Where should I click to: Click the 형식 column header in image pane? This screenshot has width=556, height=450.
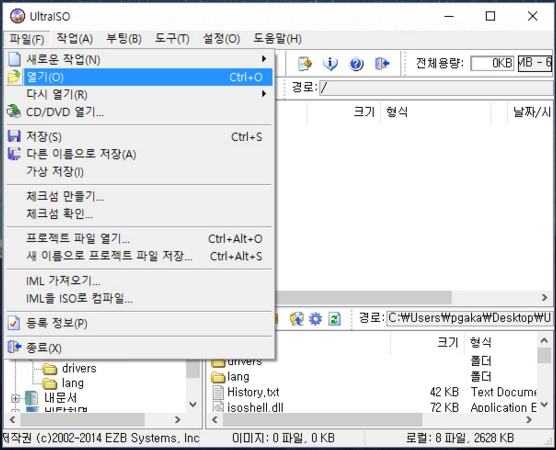point(436,112)
